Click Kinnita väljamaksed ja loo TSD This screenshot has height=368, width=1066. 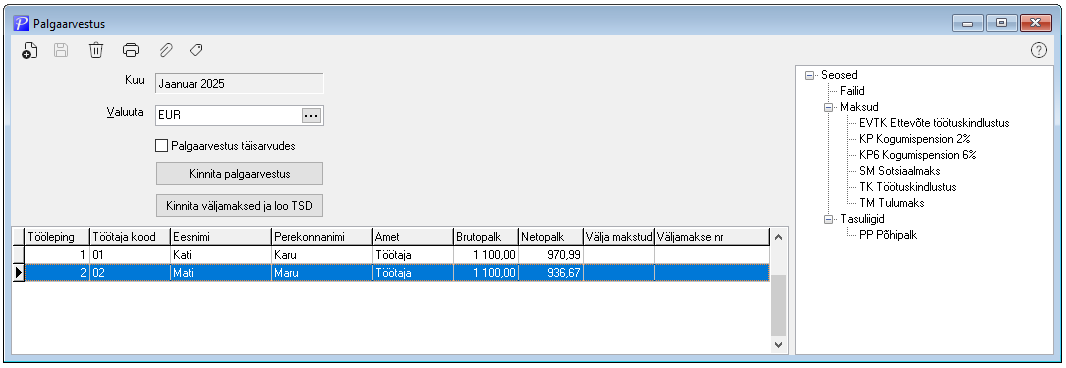[239, 205]
